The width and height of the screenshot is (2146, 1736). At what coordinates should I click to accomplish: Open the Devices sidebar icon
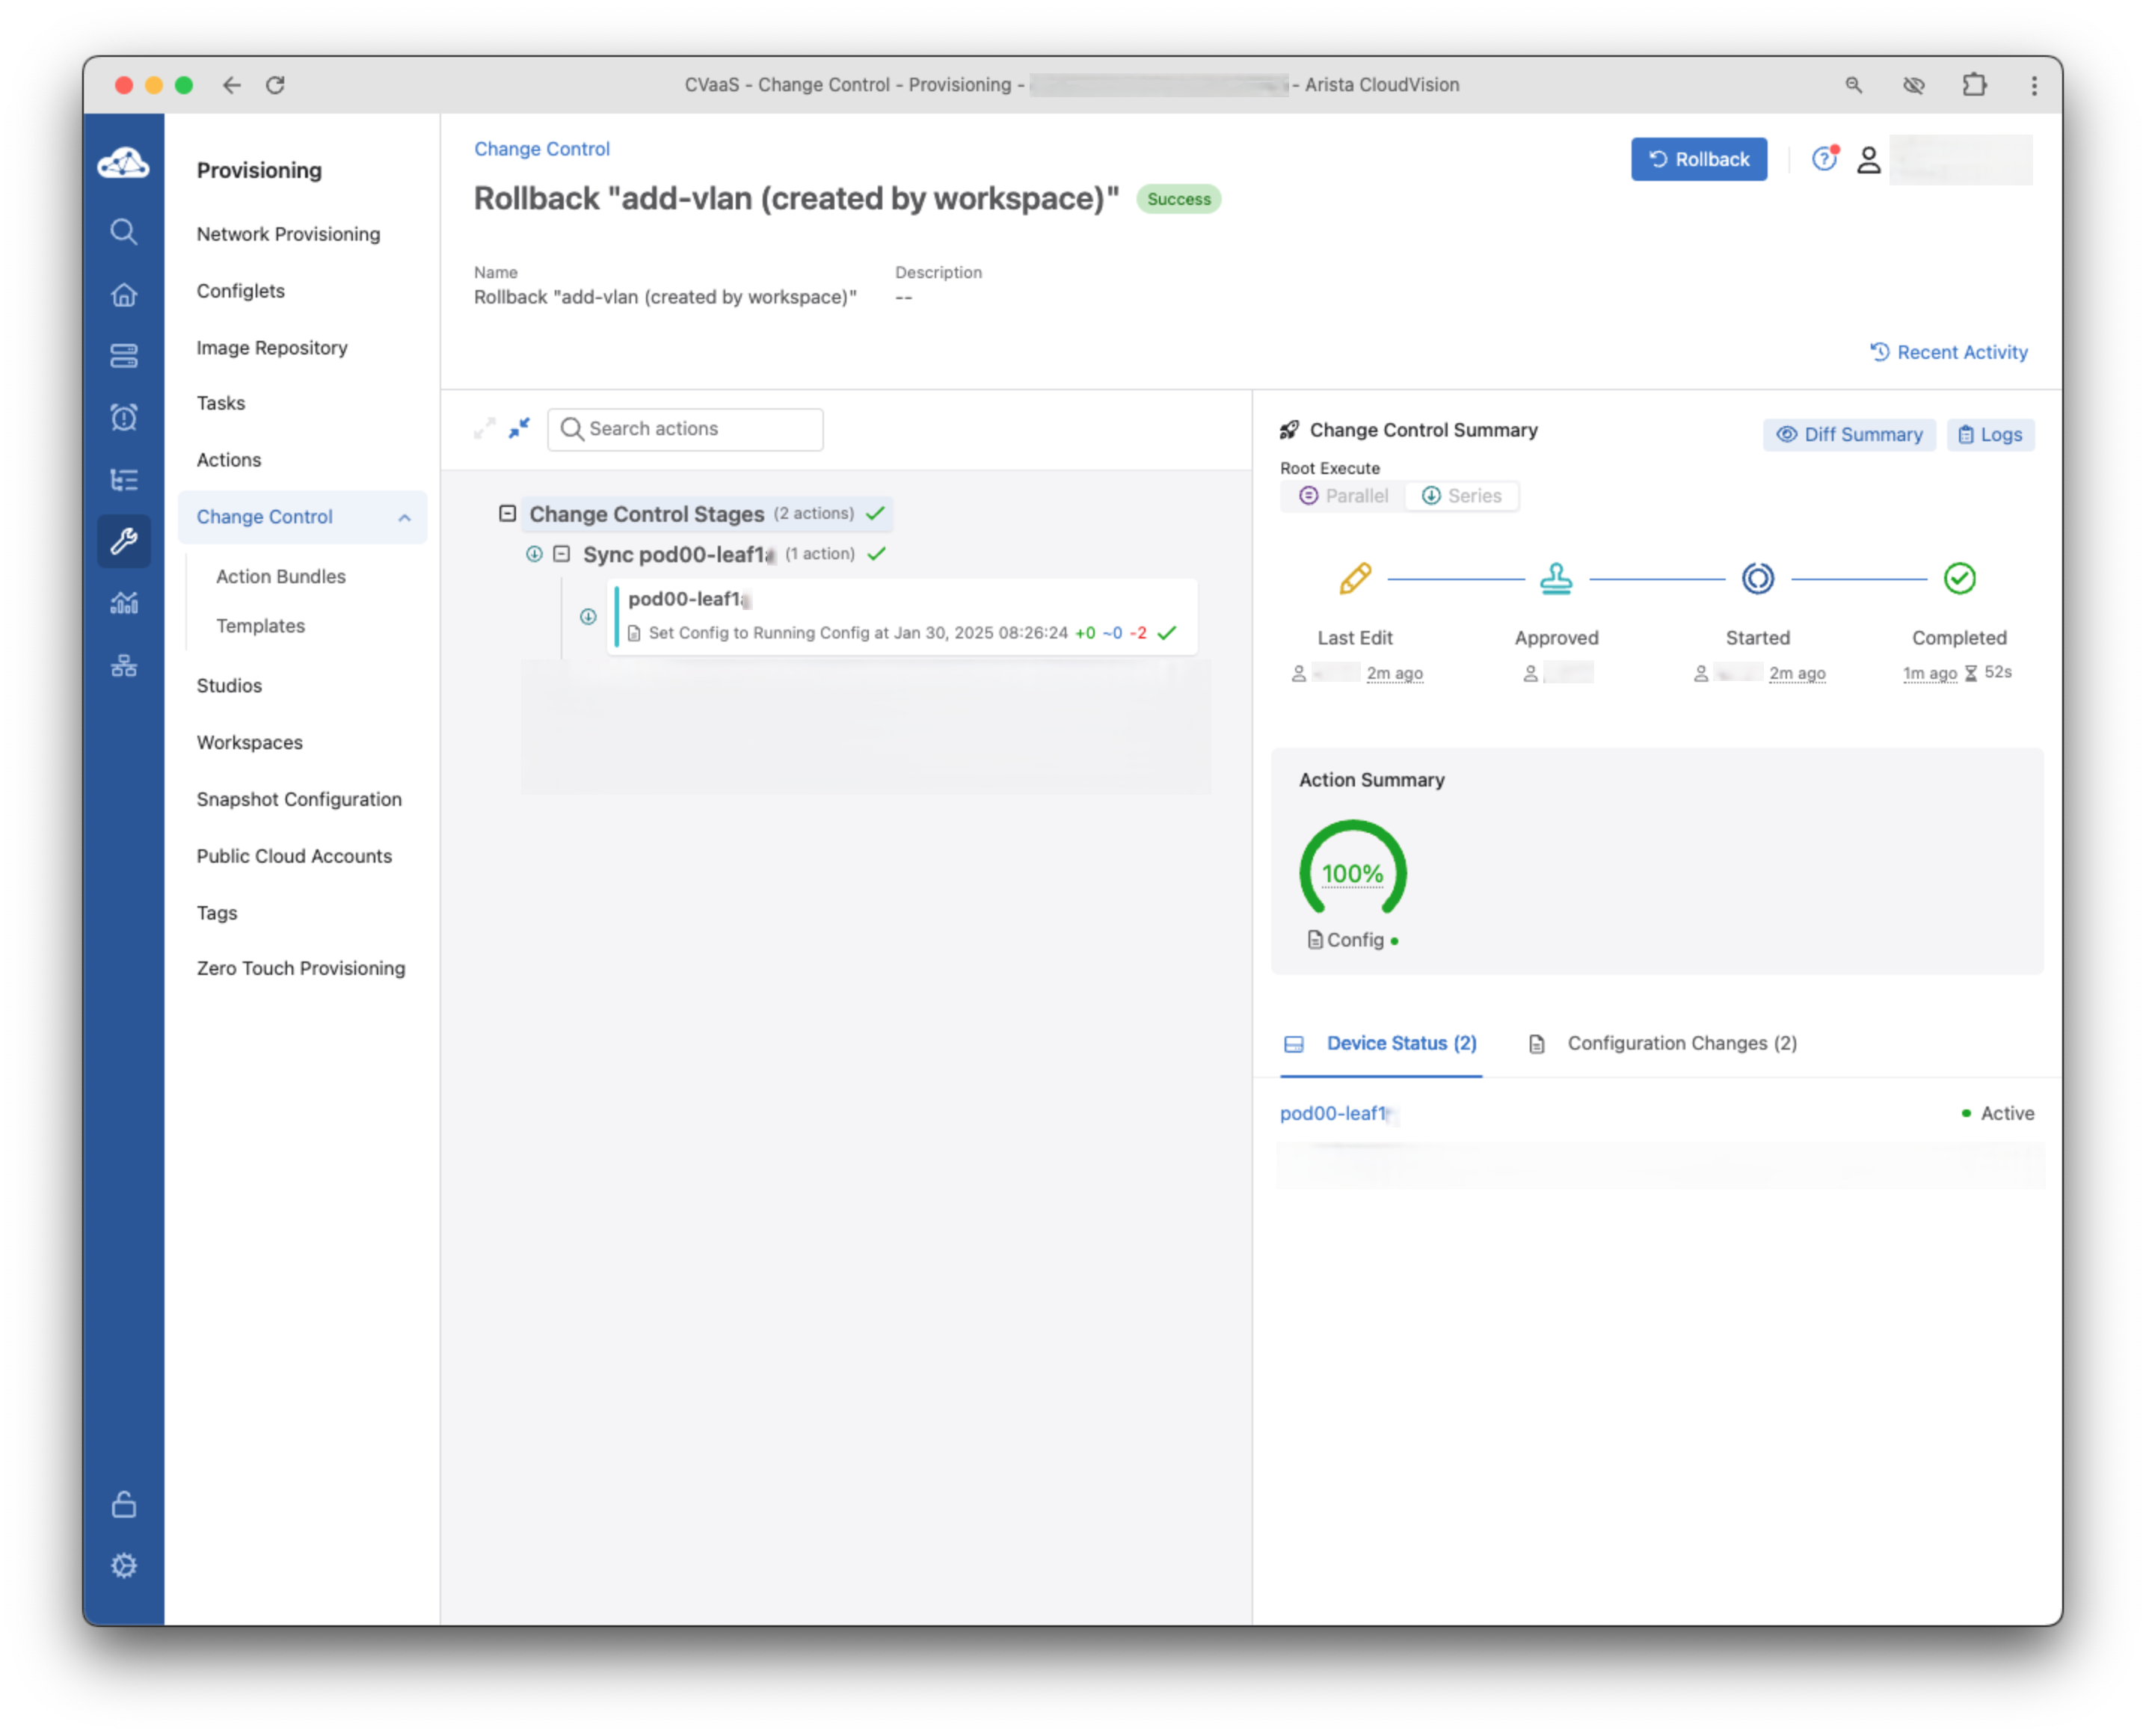(123, 356)
